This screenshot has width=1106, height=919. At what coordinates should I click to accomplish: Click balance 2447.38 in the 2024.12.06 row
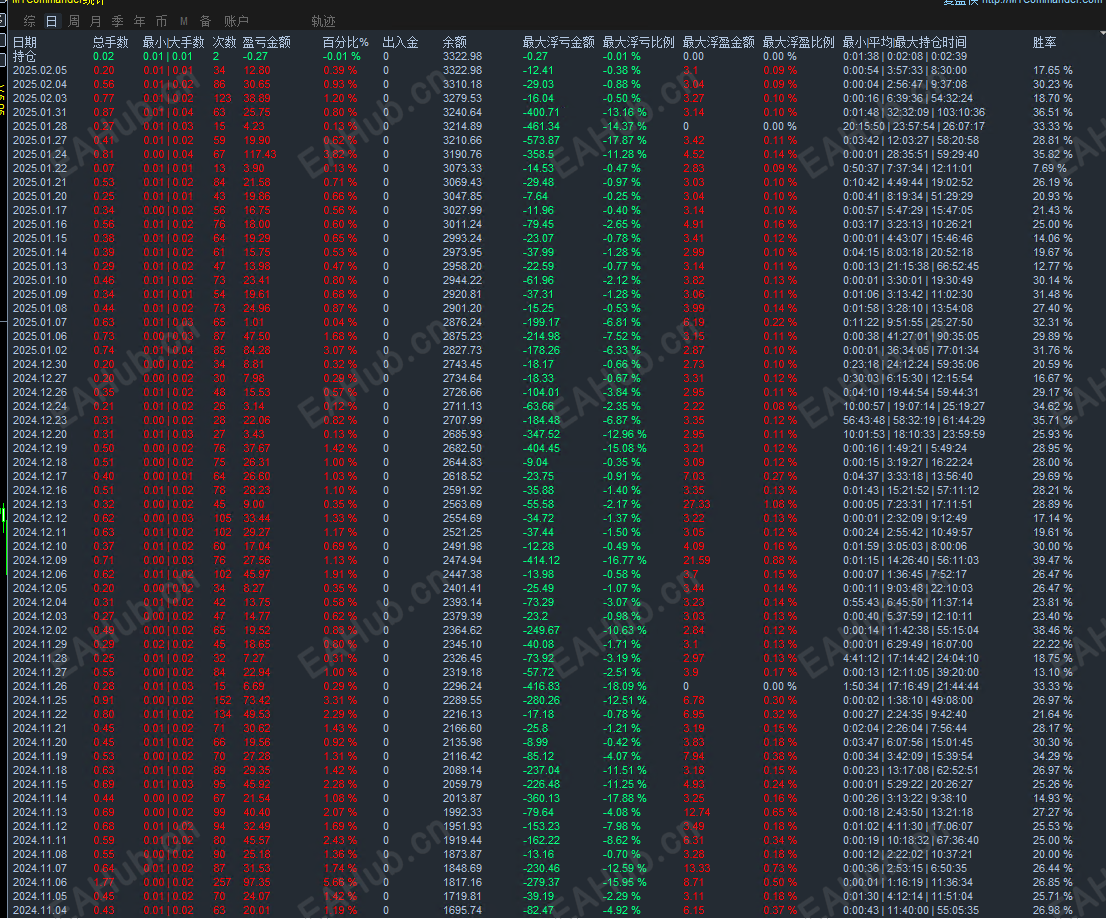tap(463, 574)
